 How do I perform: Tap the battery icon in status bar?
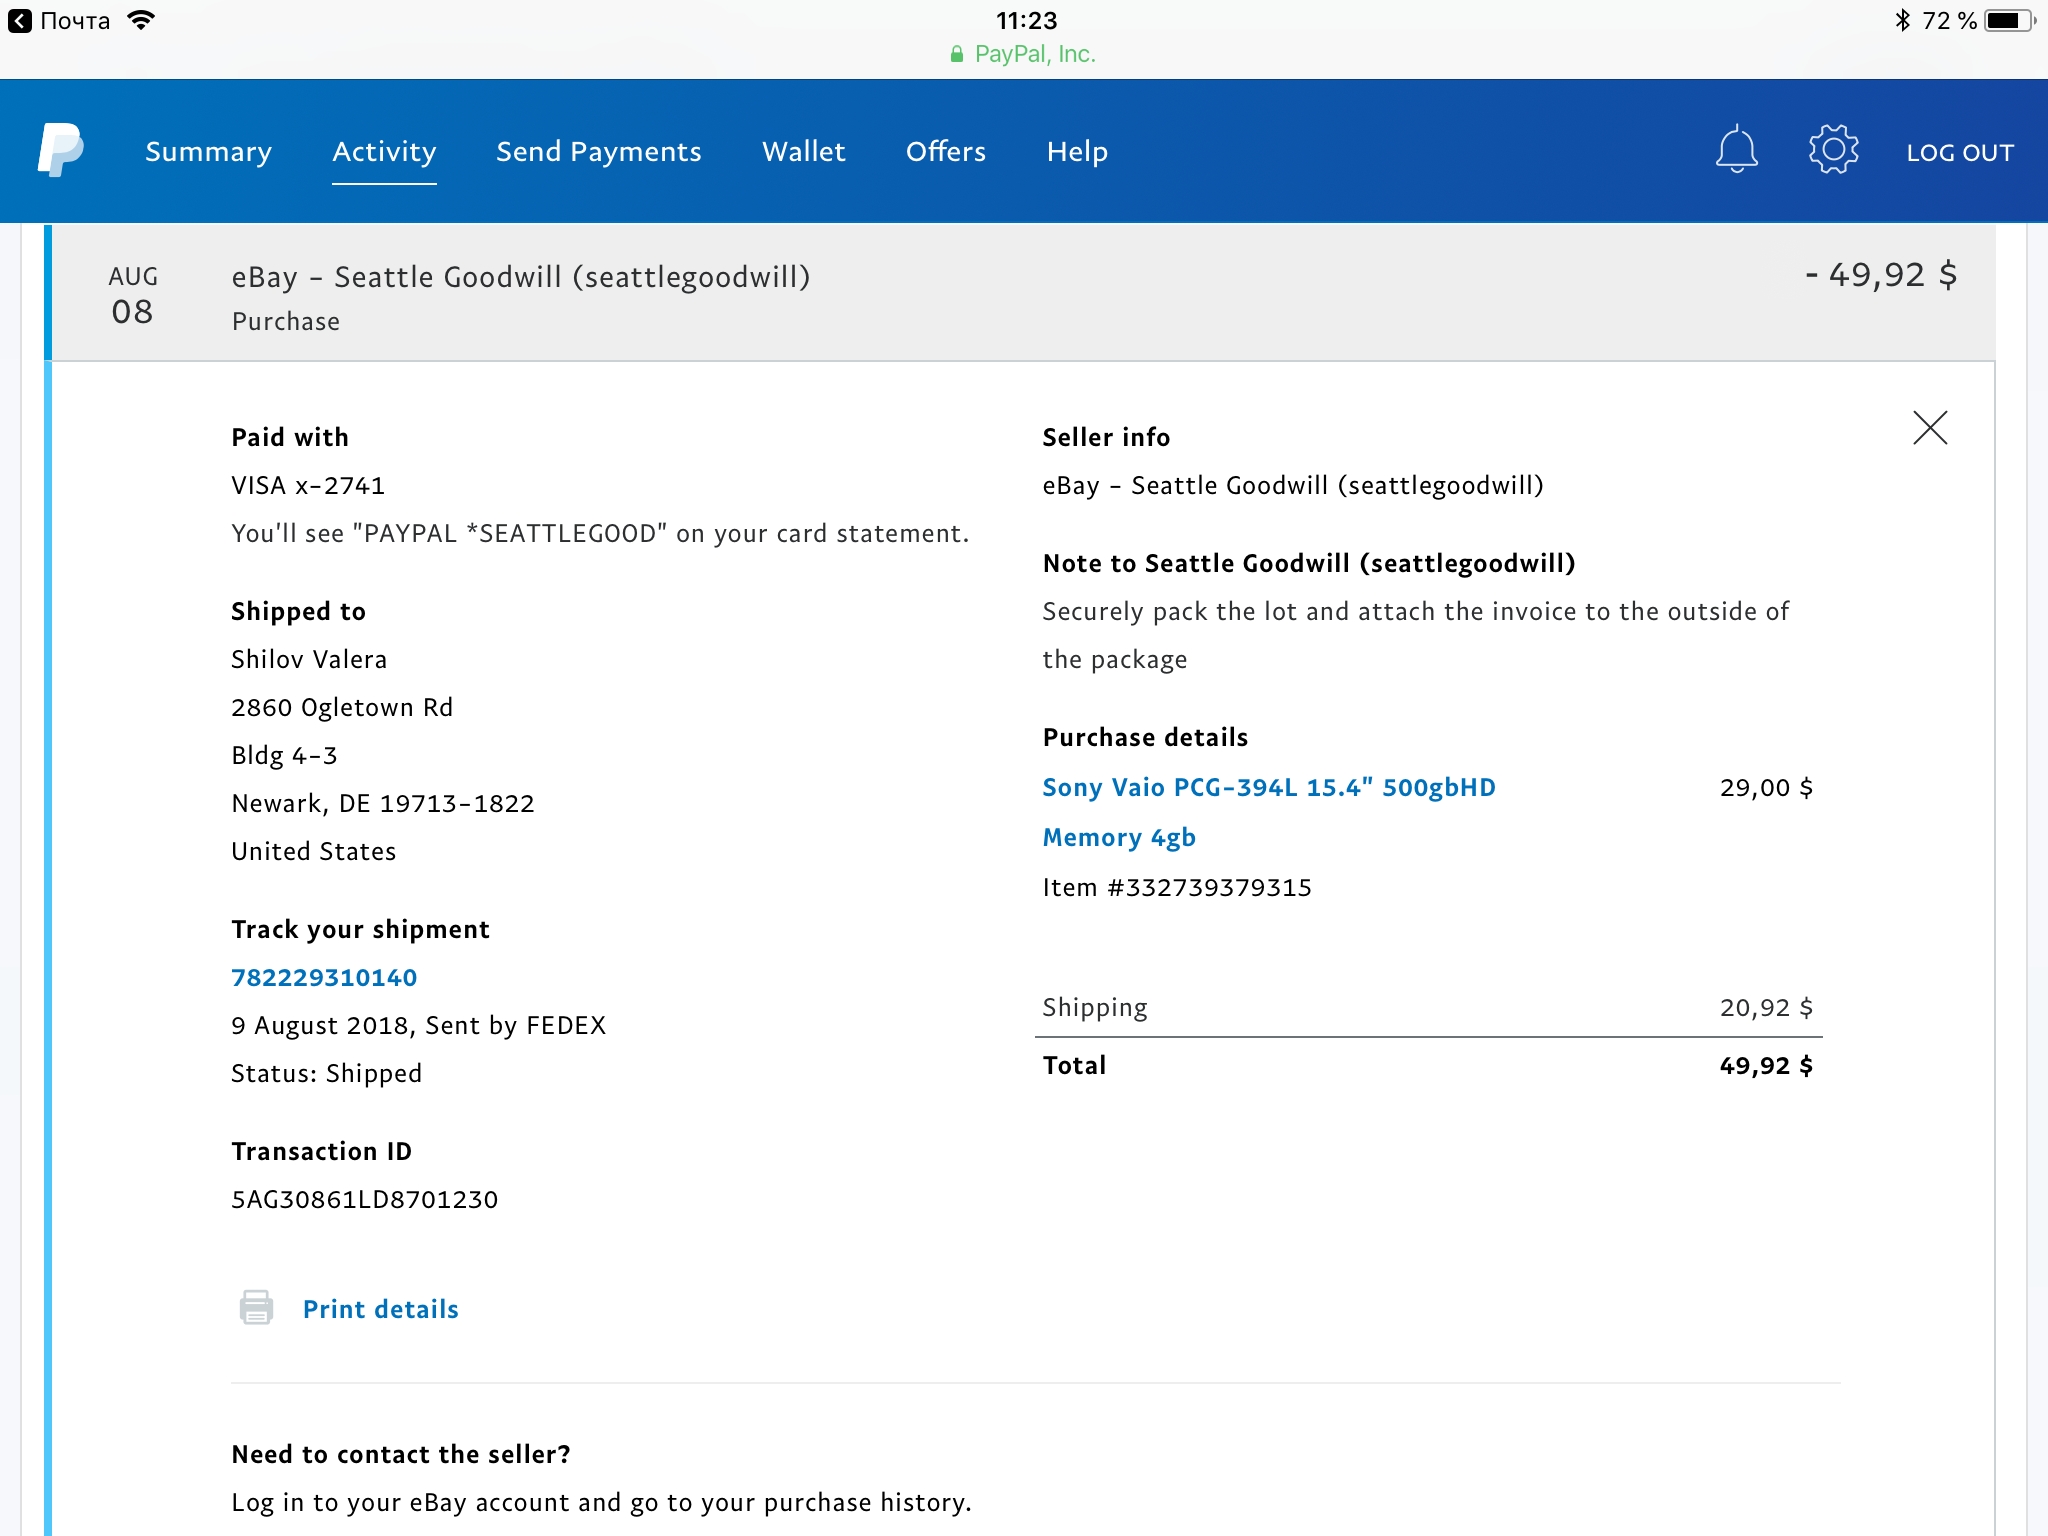tap(2010, 21)
